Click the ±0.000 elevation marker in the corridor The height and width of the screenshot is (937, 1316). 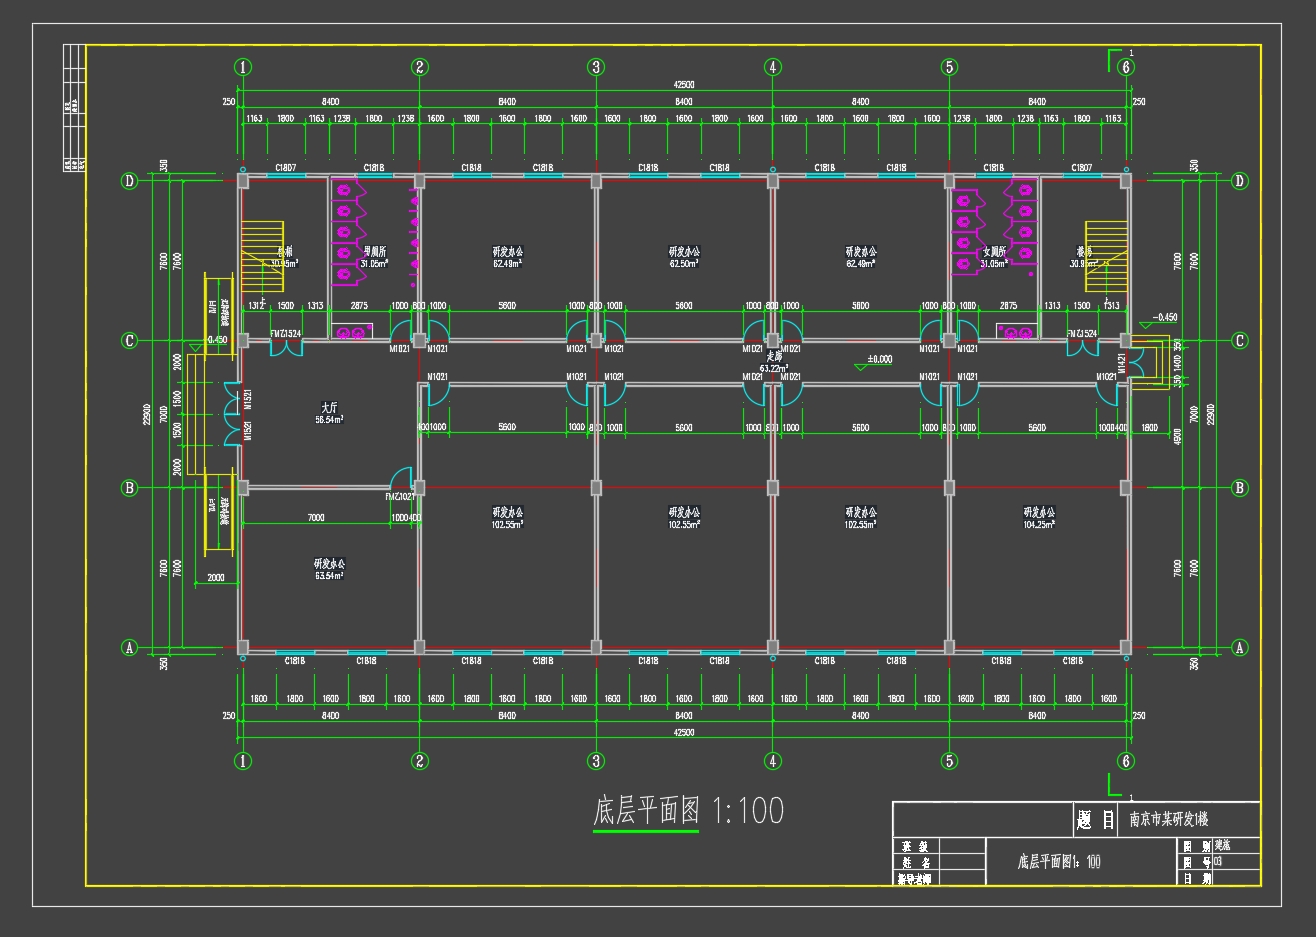tap(878, 360)
